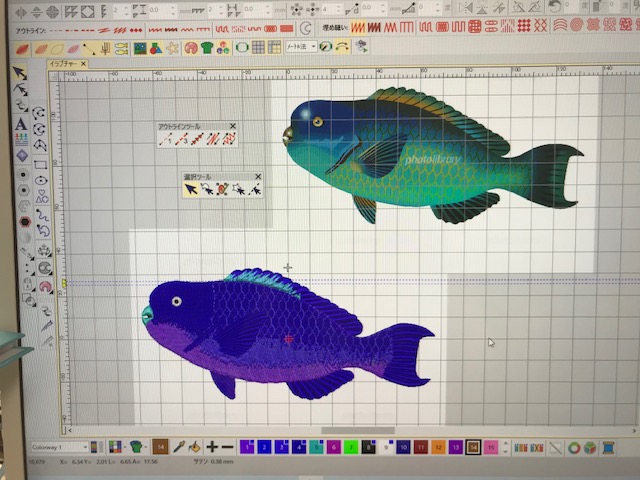This screenshot has height=480, width=640.
Task: Select bright green color swatch 7
Action: 351,447
